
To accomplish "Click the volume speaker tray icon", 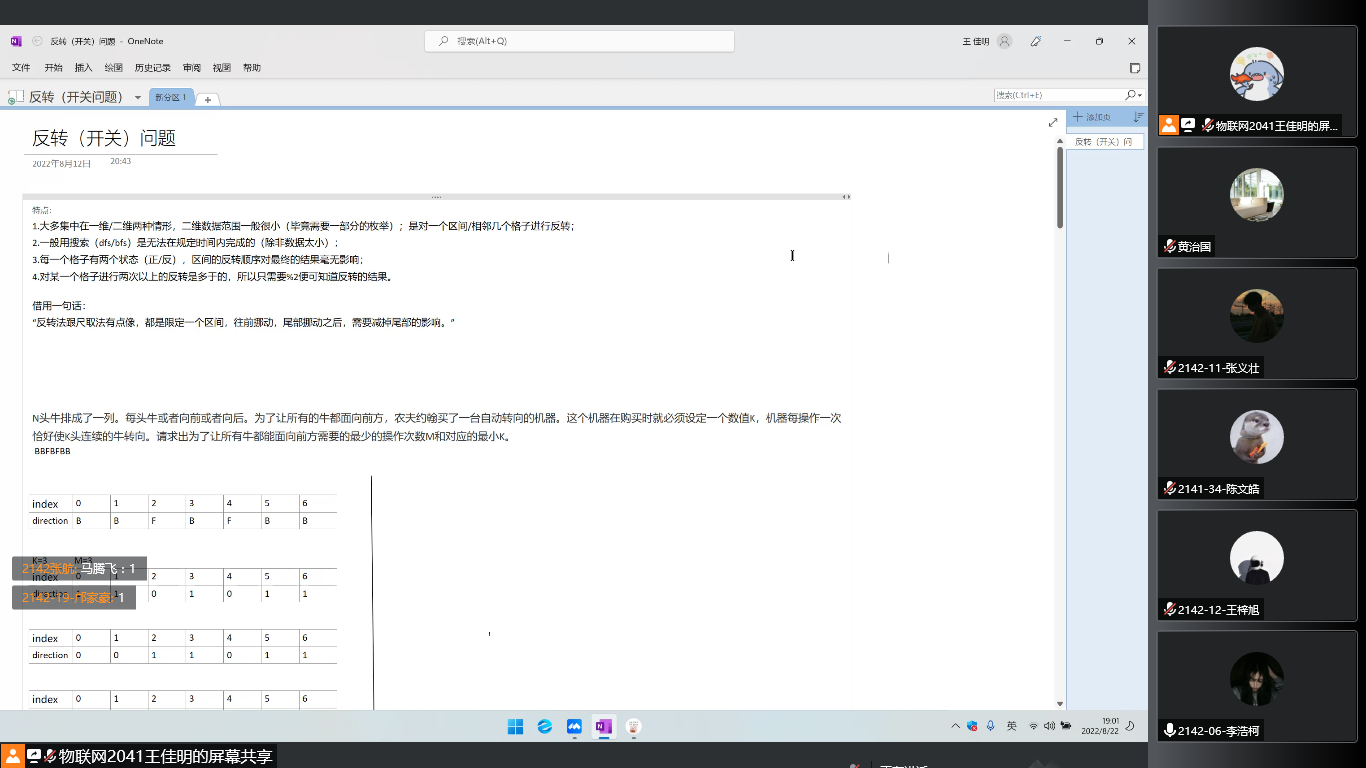I will (x=1049, y=726).
